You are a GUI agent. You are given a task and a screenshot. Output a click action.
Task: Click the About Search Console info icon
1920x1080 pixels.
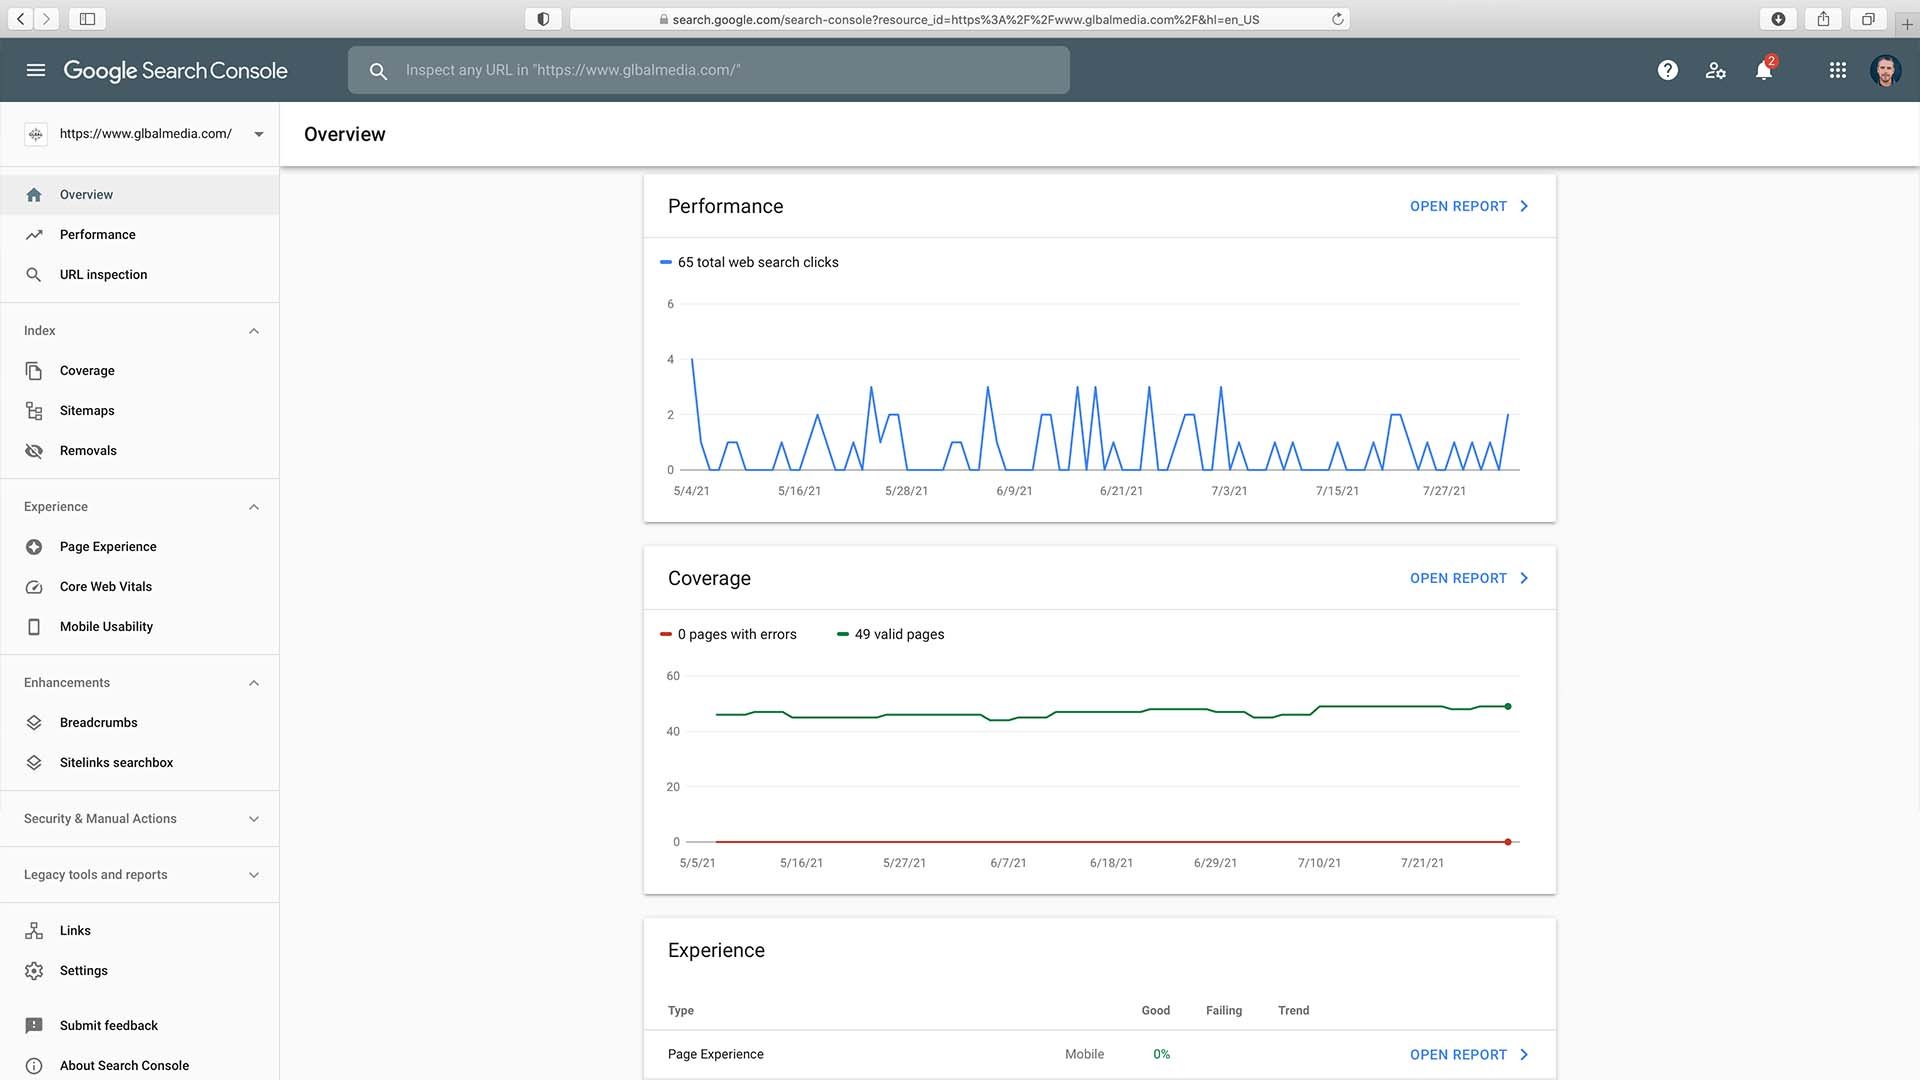click(x=34, y=1066)
